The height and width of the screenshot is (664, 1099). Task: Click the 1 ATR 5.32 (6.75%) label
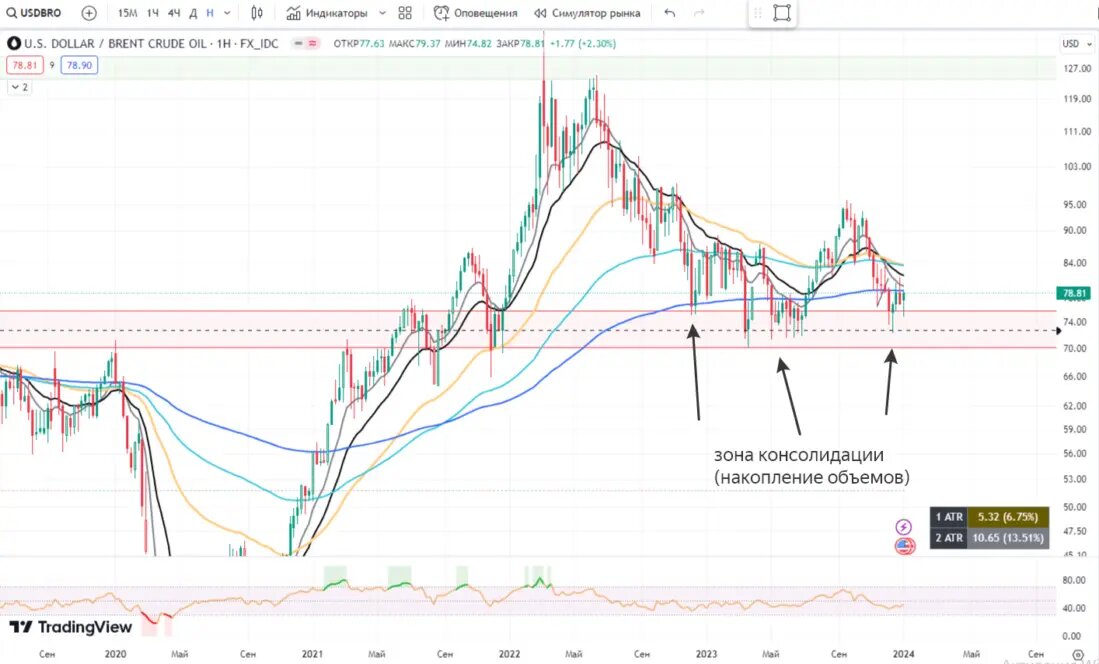point(990,517)
